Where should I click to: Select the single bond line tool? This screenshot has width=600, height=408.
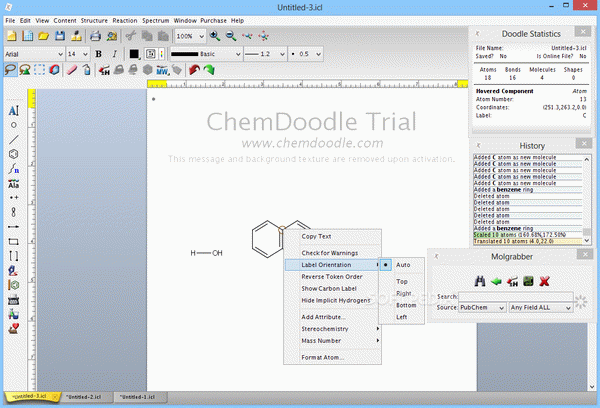(13, 140)
